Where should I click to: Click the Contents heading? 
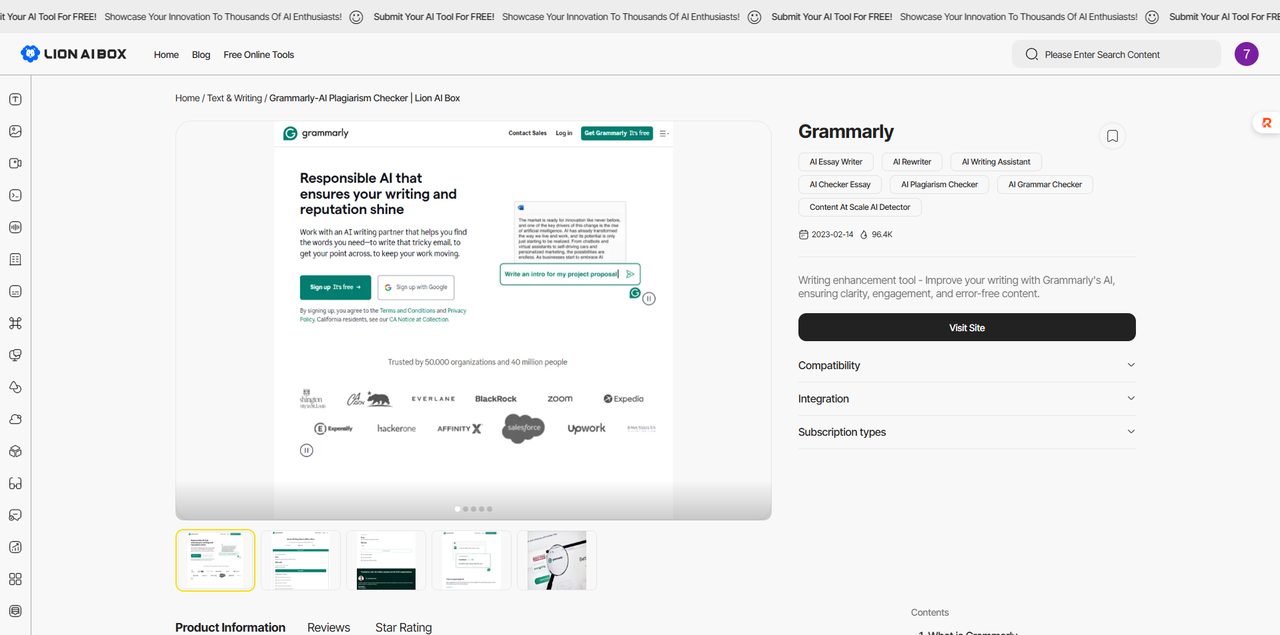point(930,612)
